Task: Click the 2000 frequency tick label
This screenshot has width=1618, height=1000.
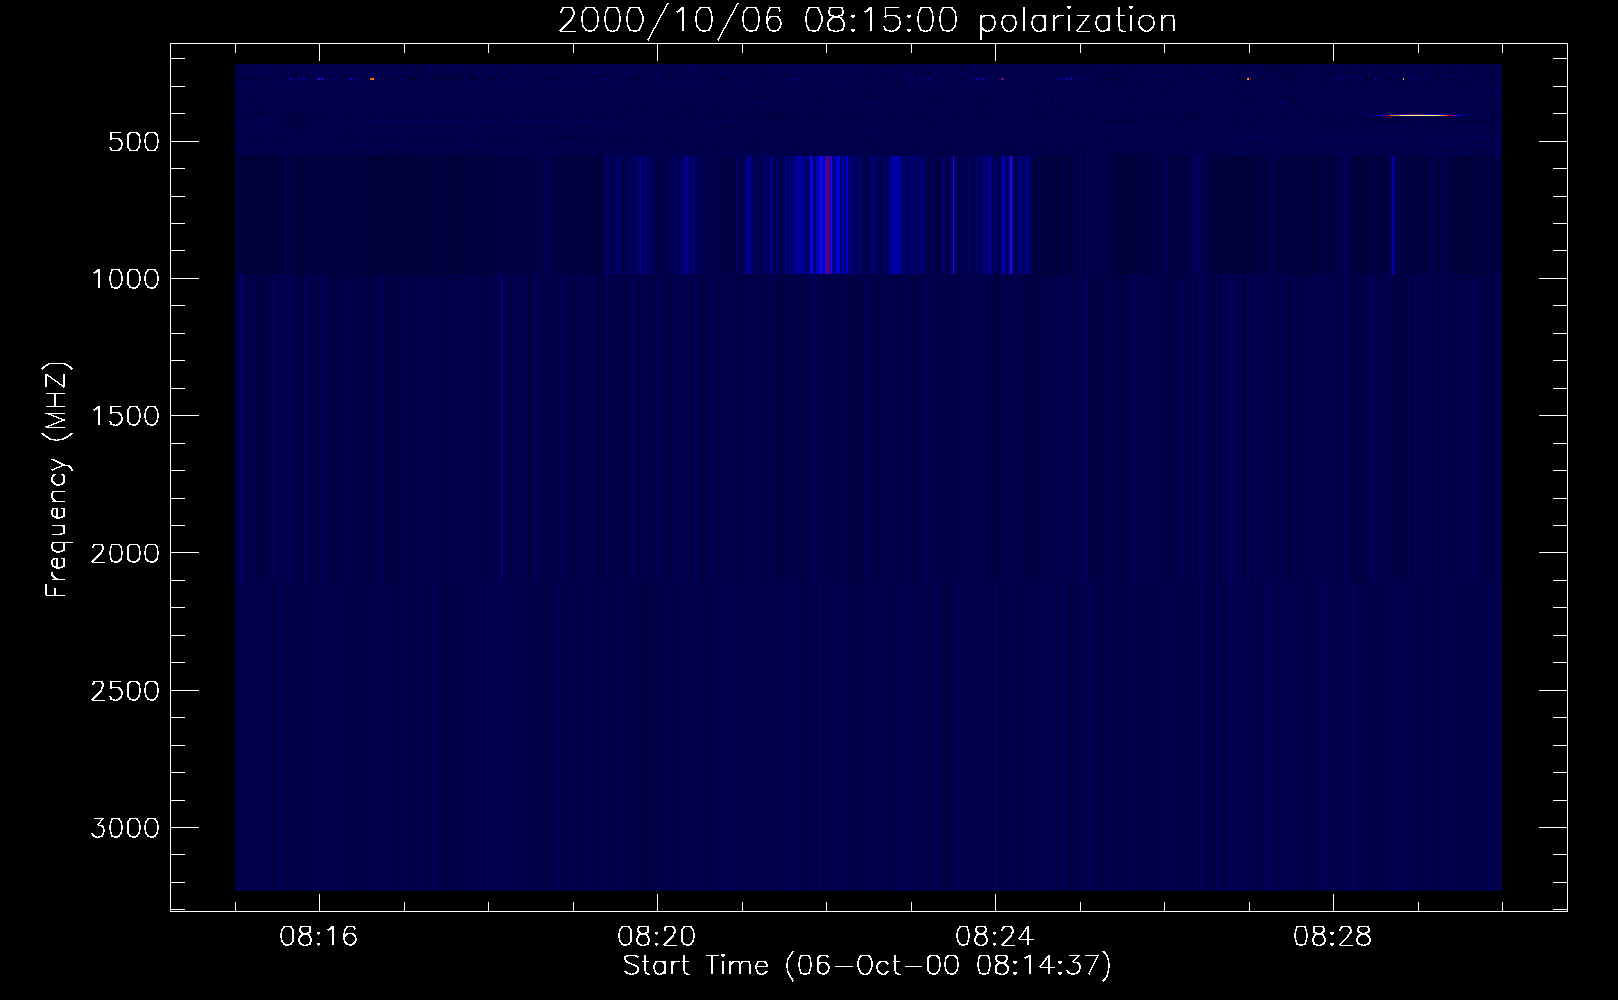Action: pos(125,553)
